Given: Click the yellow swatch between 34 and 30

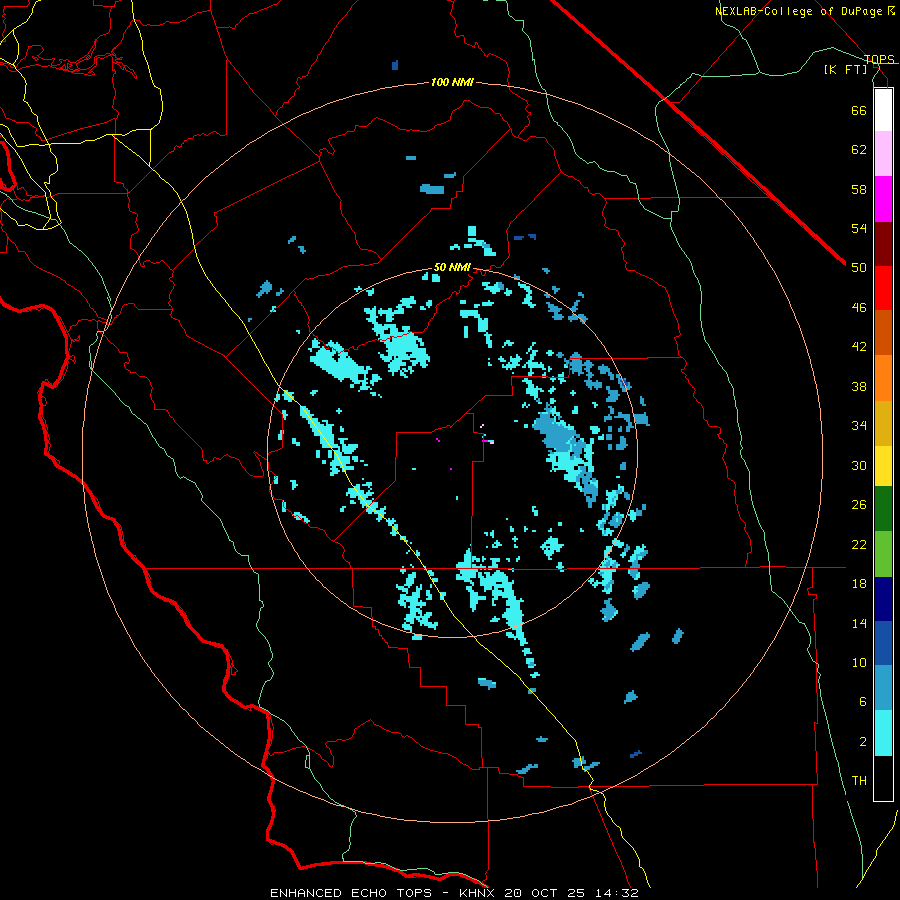Looking at the screenshot, I should [x=883, y=466].
